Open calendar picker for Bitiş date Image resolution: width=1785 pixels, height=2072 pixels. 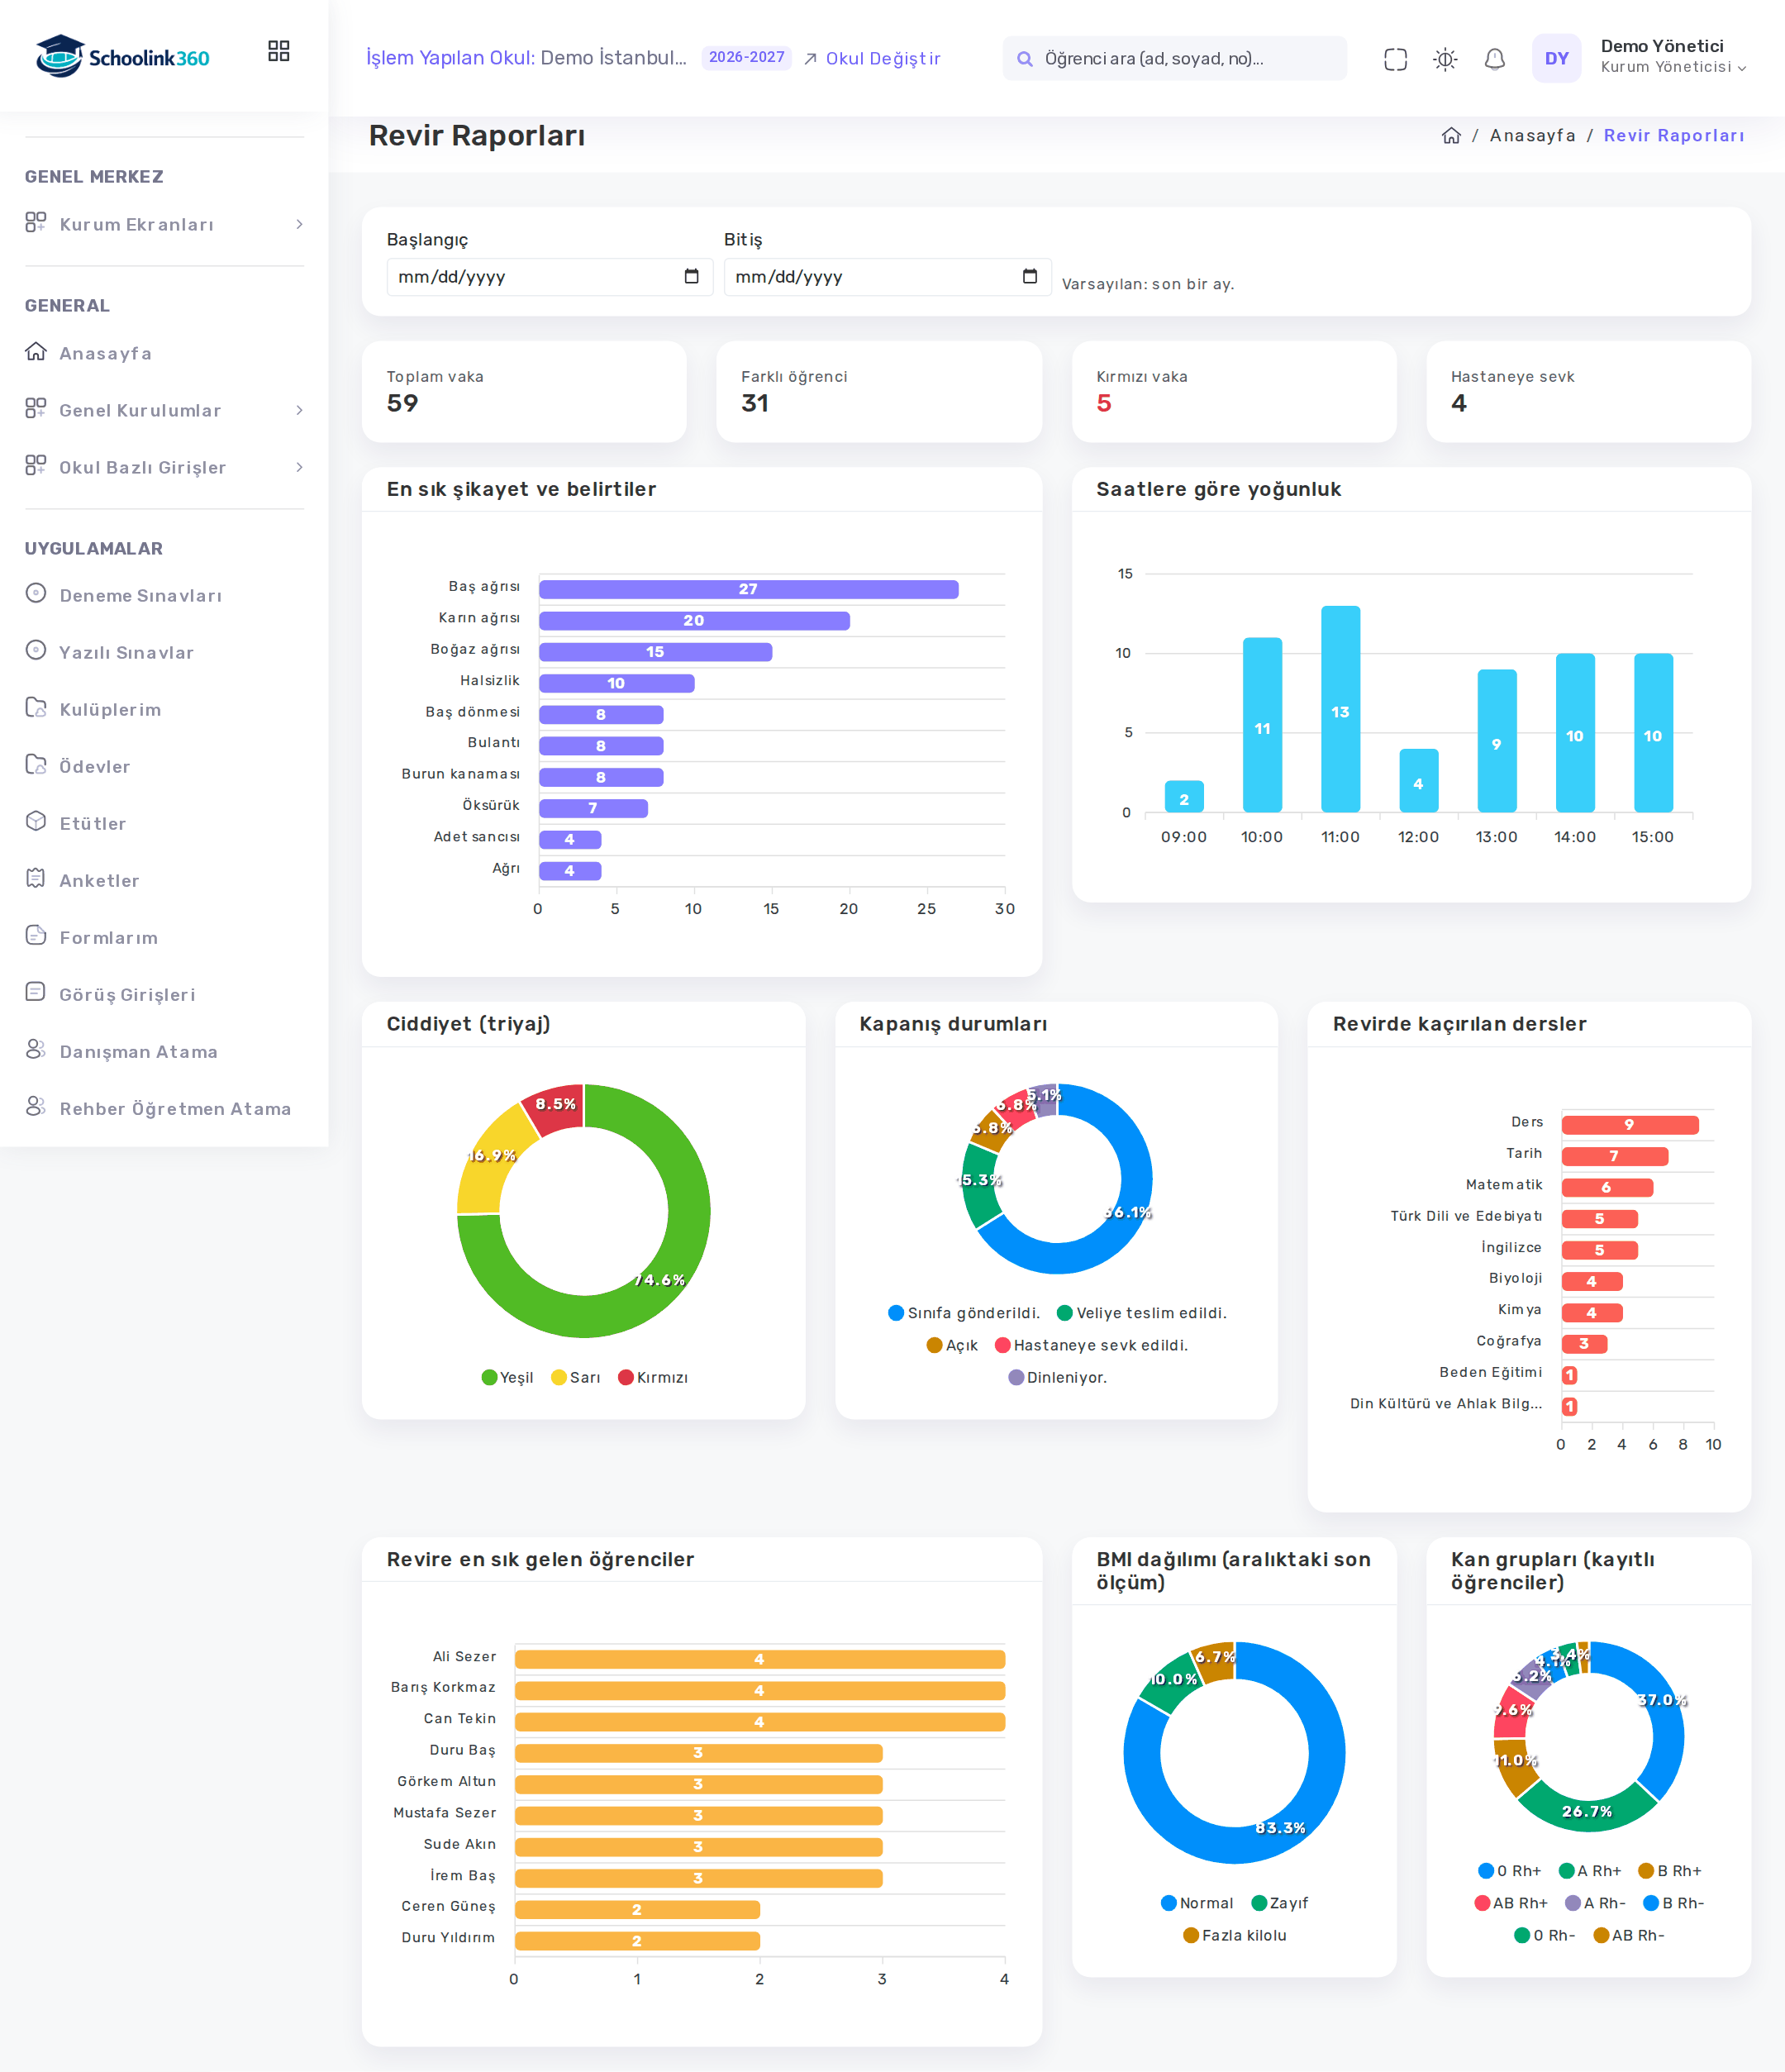1030,276
